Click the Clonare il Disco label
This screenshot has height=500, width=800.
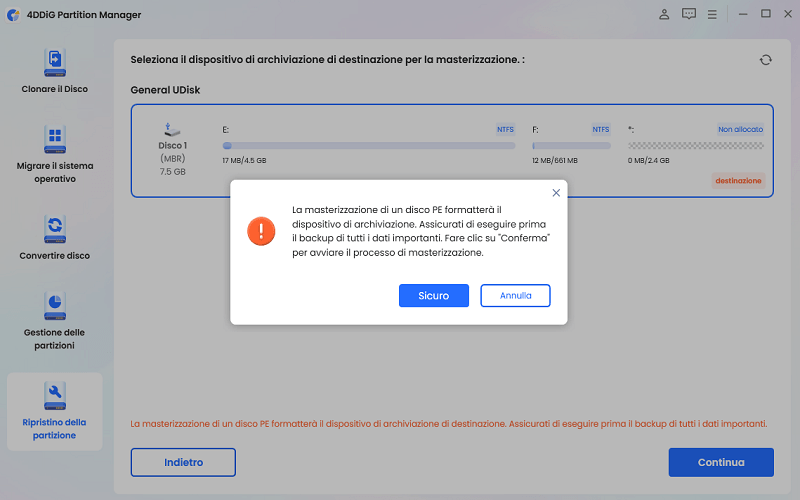[x=55, y=89]
